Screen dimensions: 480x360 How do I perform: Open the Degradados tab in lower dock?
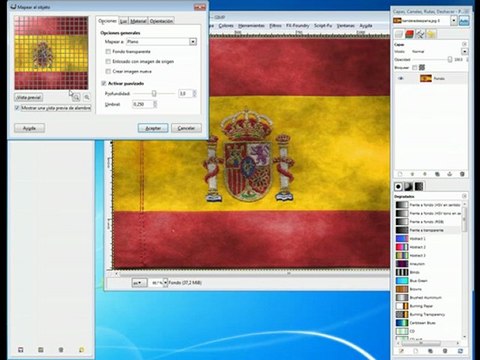click(x=419, y=186)
